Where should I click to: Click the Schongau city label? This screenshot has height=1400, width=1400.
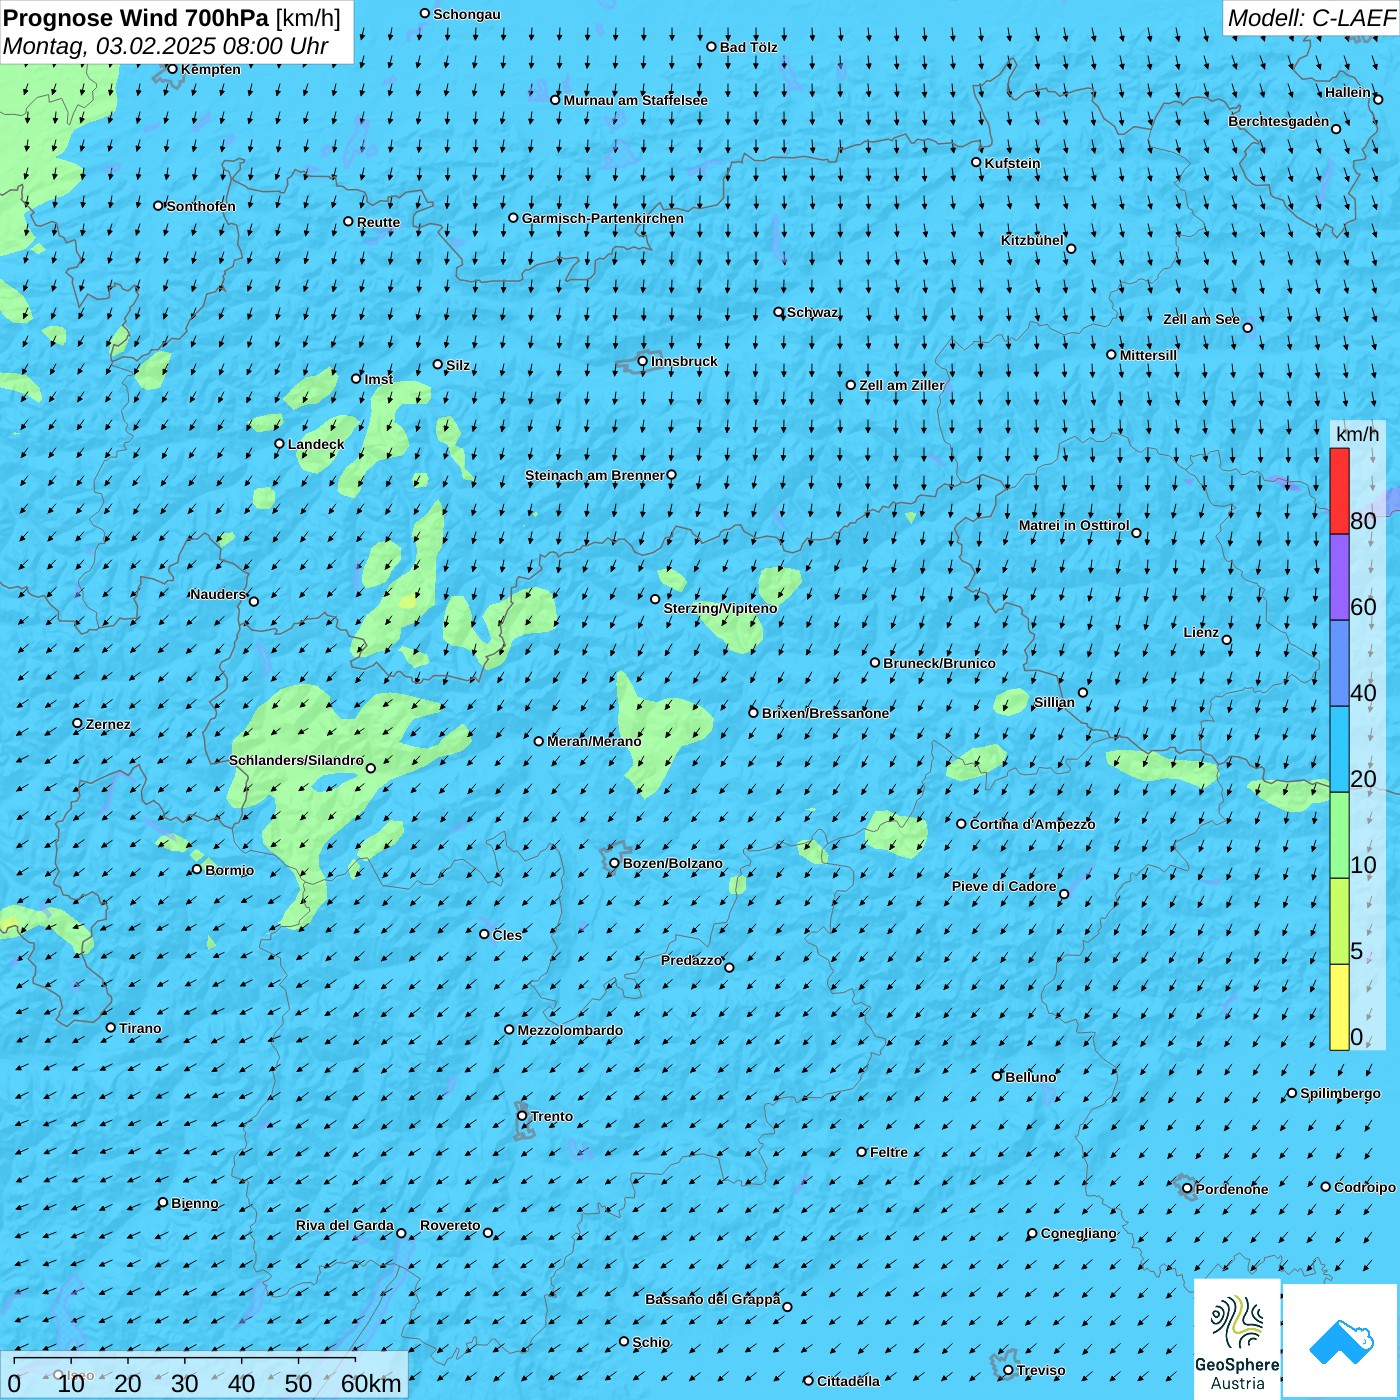pos(467,14)
